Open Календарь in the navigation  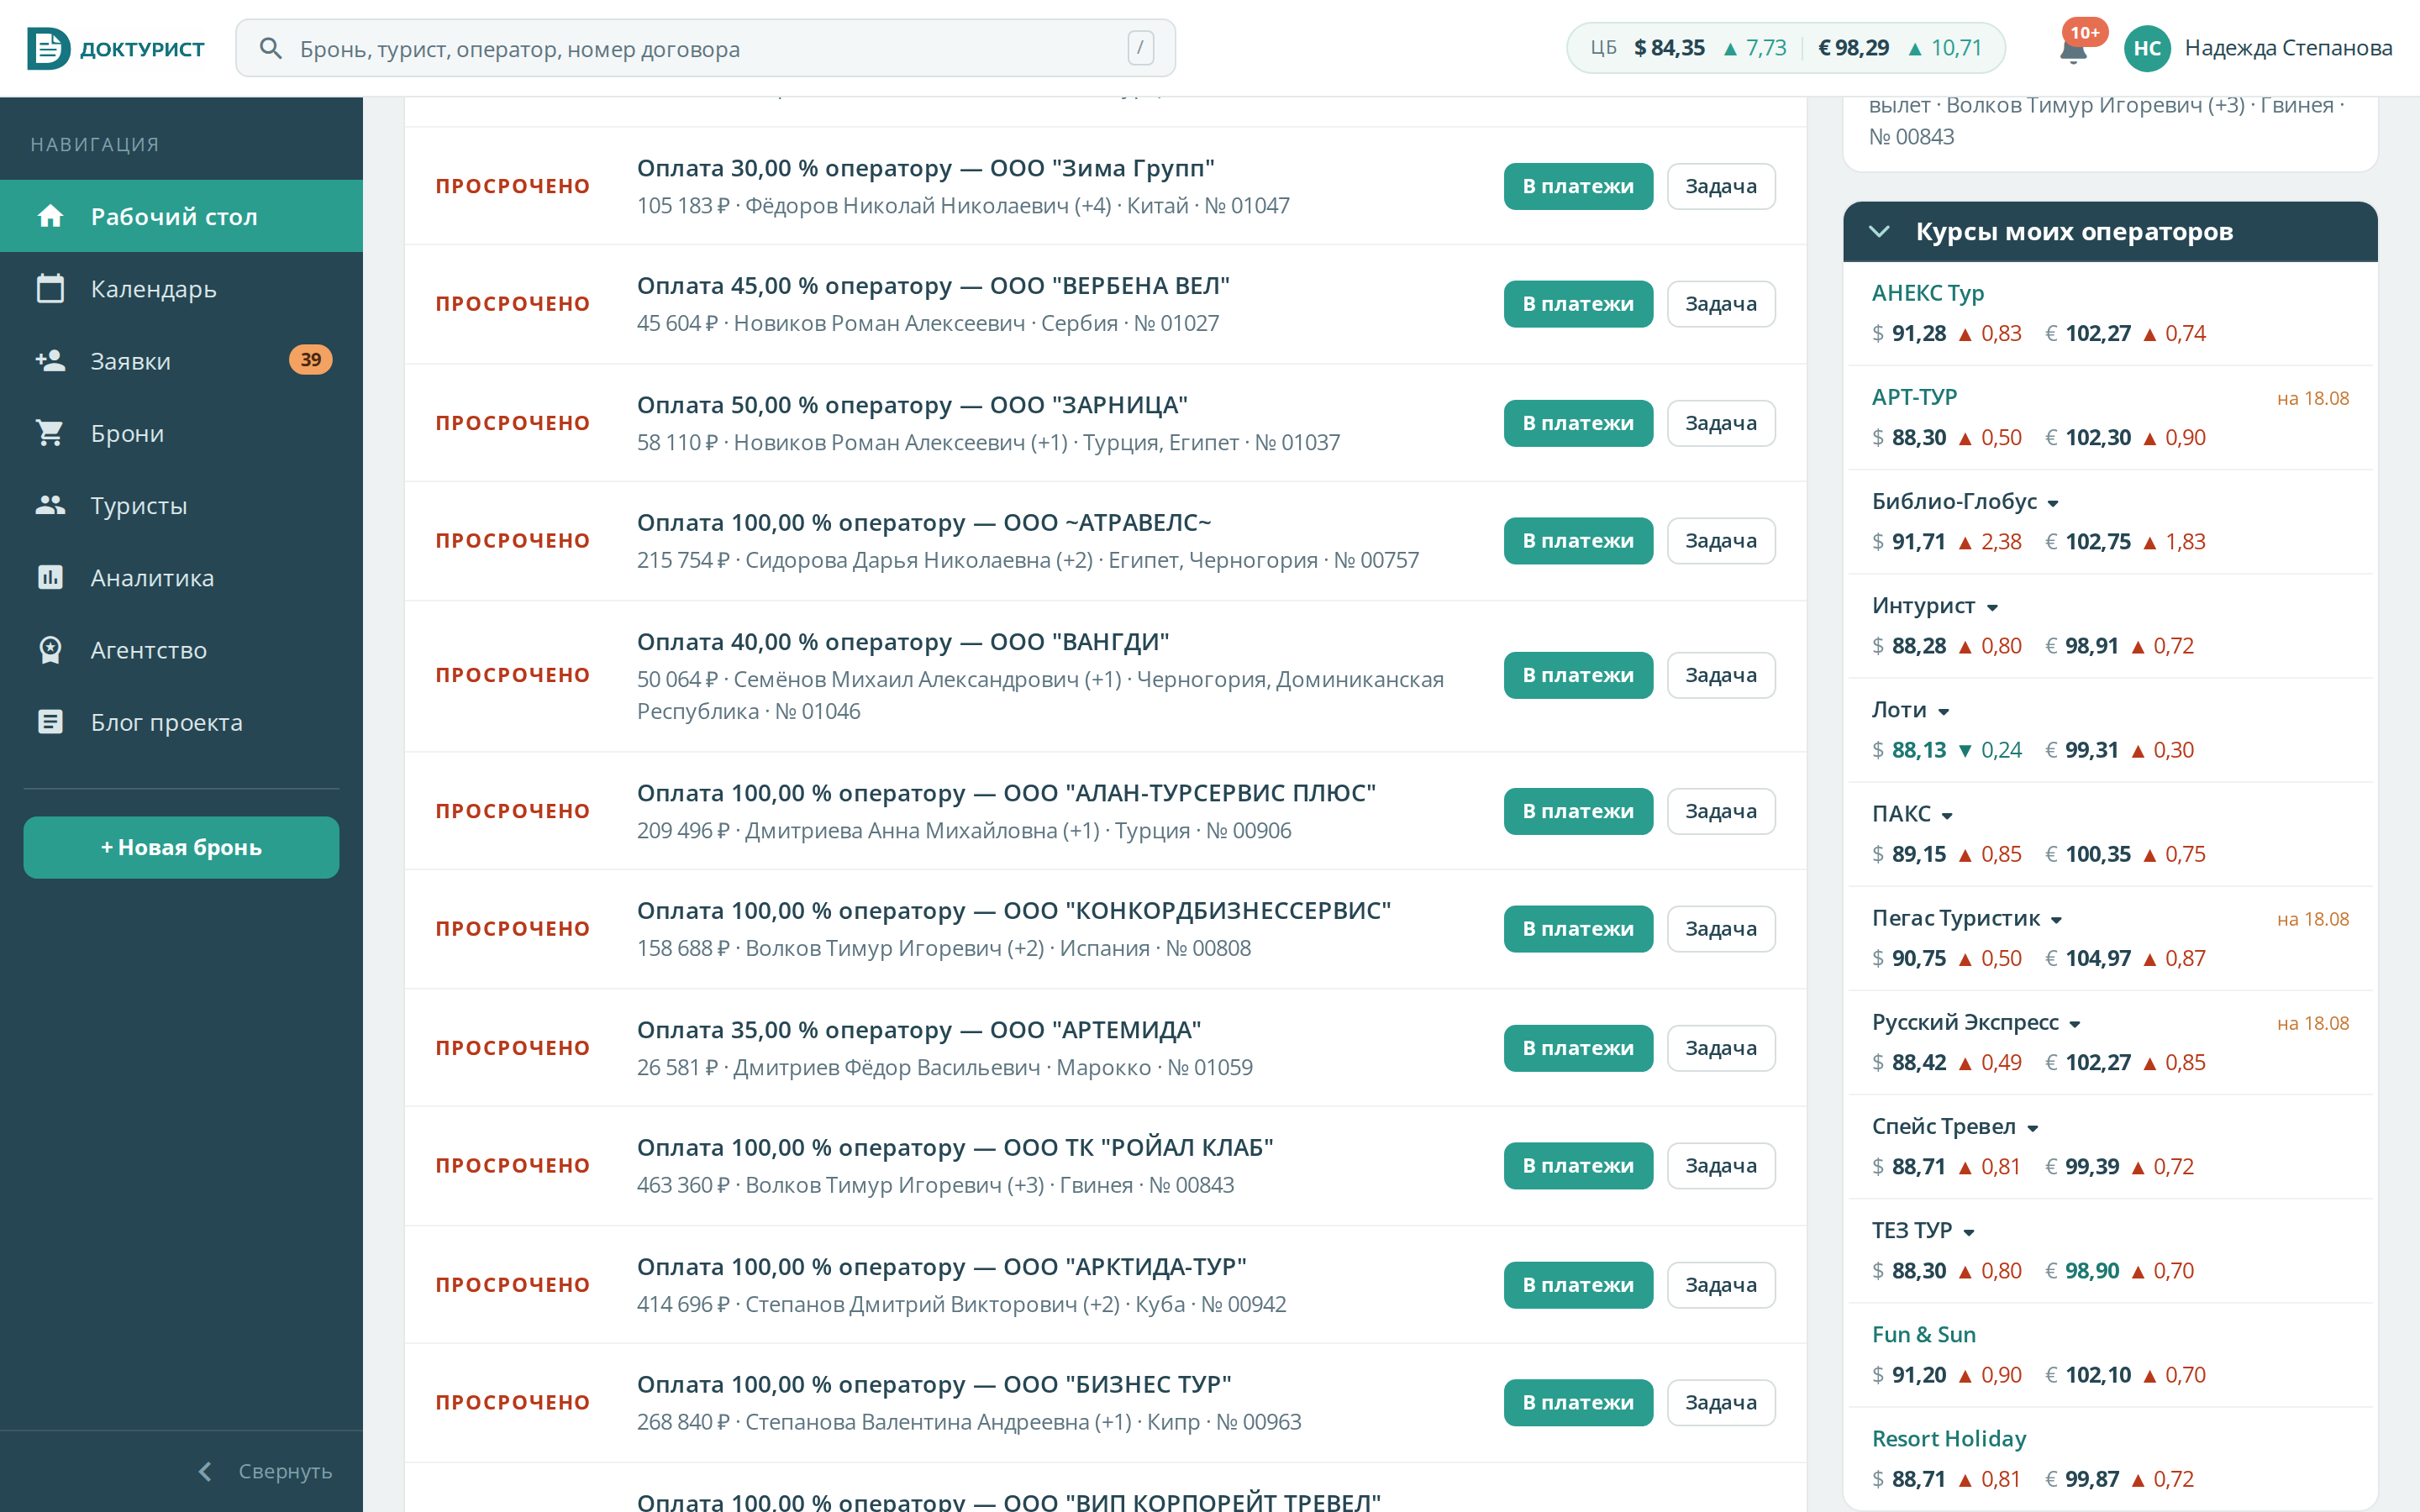click(181, 288)
